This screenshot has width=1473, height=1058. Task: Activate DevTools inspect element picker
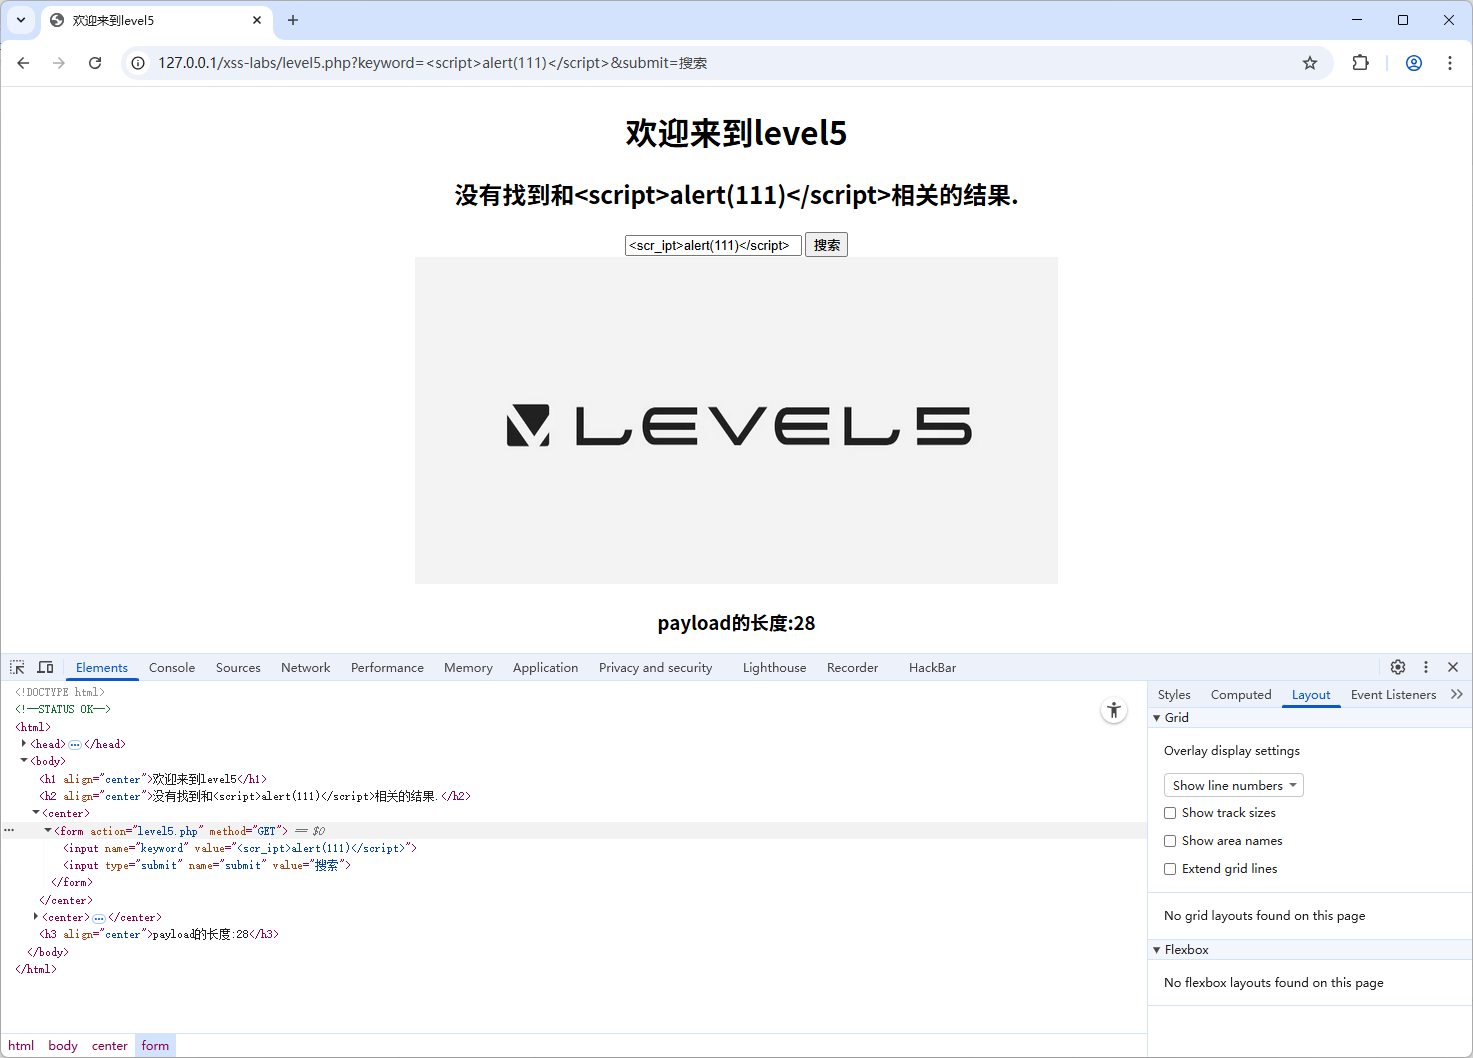pyautogui.click(x=18, y=667)
